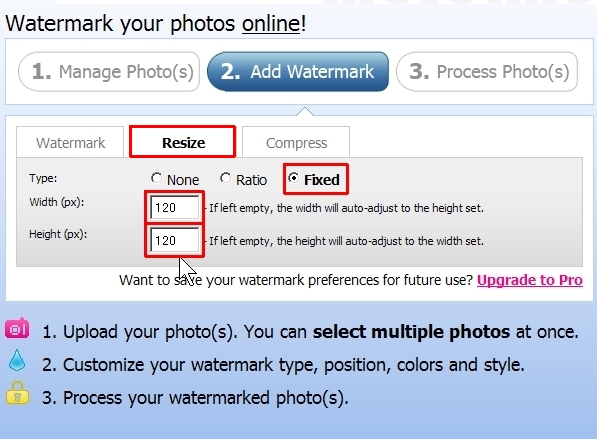
Task: Open the Upgrade to Pro link
Action: pos(530,280)
